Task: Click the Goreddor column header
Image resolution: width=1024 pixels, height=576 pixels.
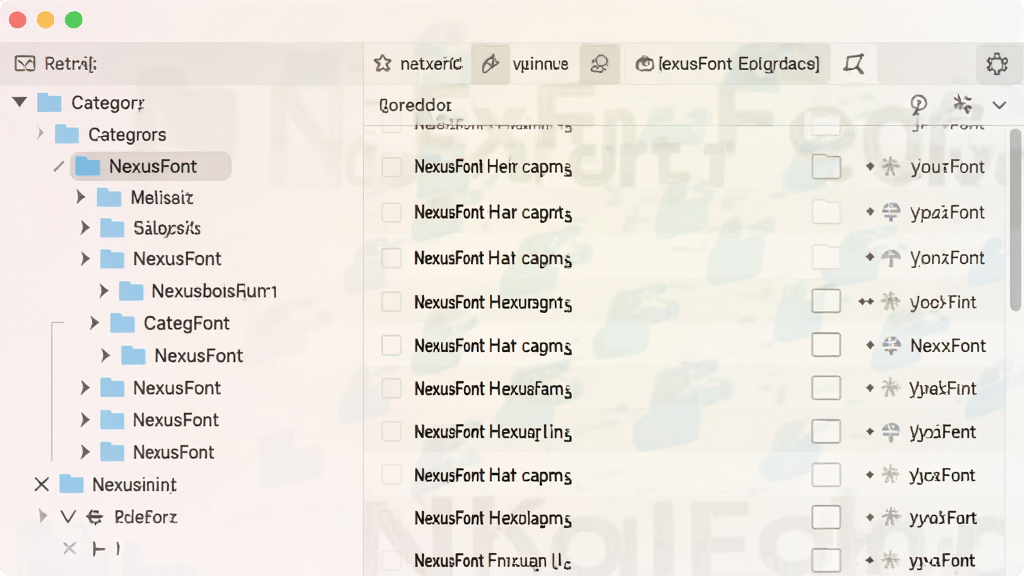Action: (x=415, y=105)
